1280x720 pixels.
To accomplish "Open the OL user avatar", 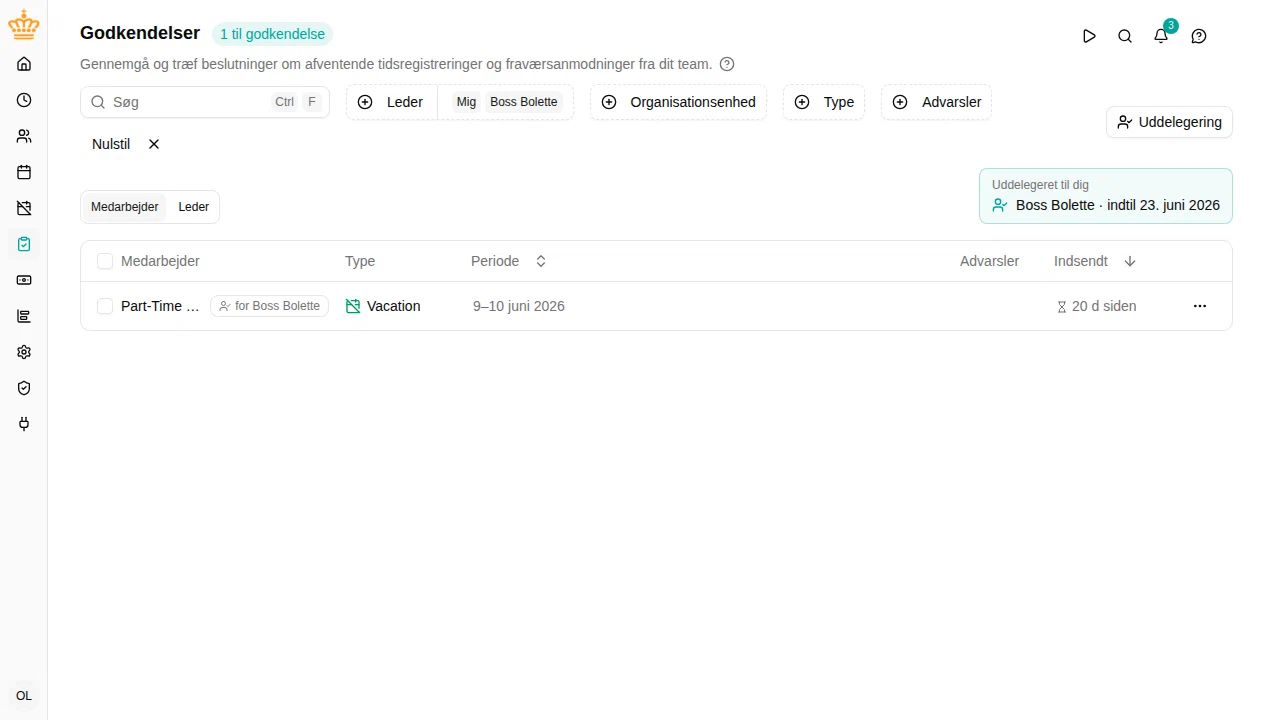I will 24,696.
